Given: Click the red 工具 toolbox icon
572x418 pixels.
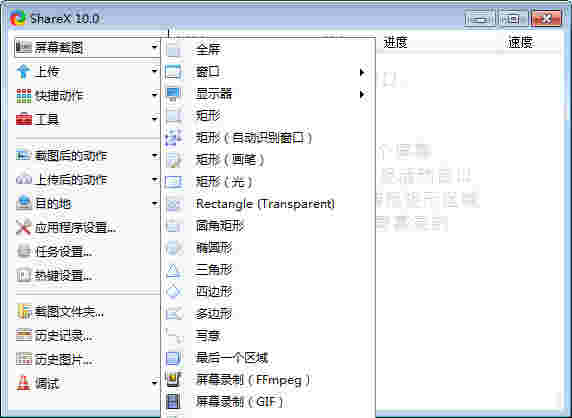Looking at the screenshot, I should [x=24, y=119].
